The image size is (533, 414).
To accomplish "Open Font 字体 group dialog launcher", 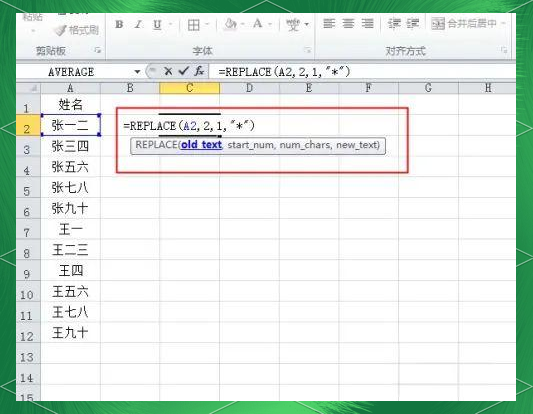I will point(308,50).
